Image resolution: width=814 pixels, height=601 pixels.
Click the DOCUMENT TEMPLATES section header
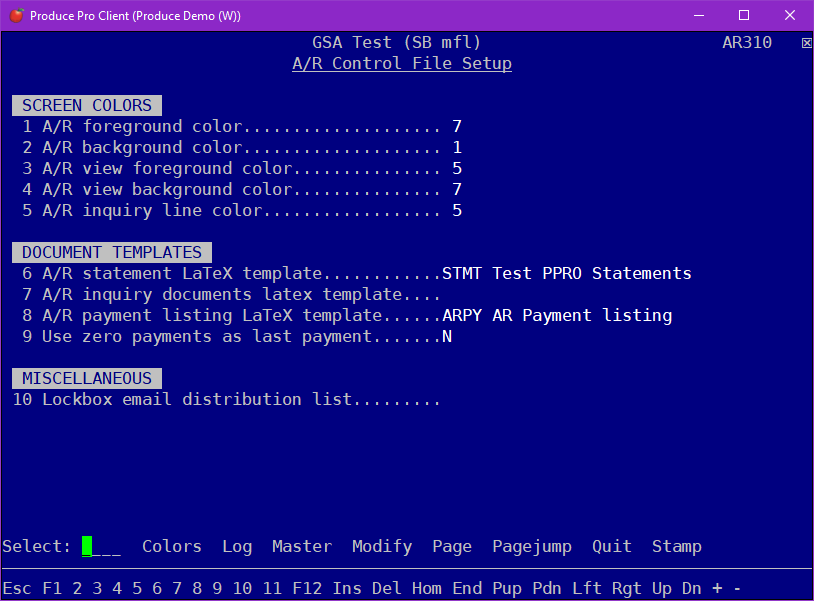[x=112, y=252]
